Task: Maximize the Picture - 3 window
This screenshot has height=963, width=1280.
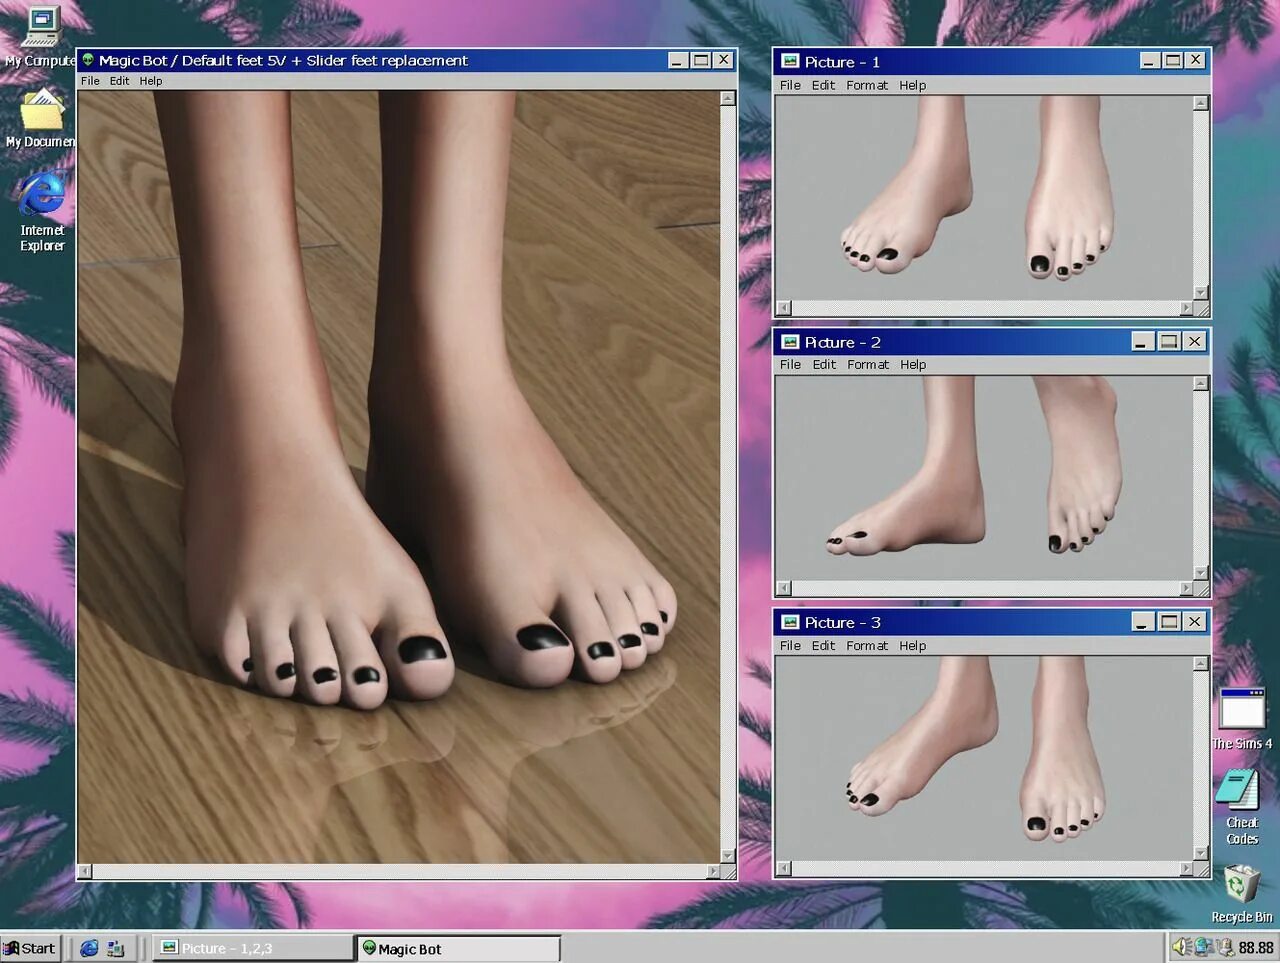Action: click(1168, 621)
